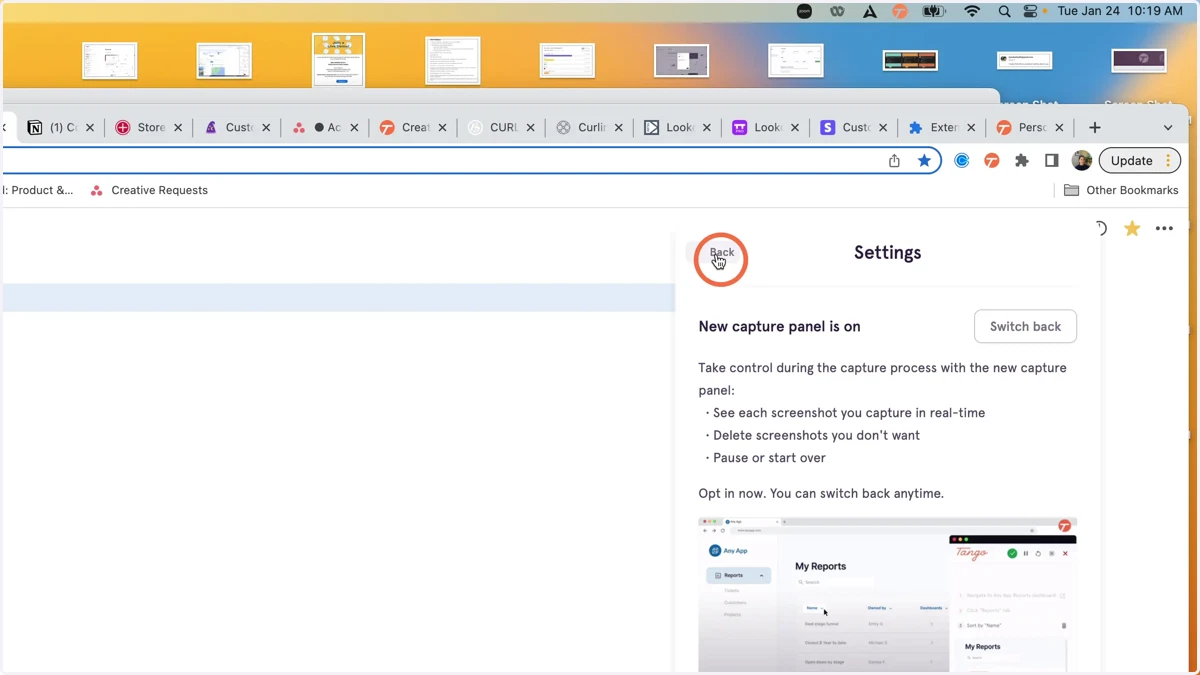
Task: Expand the tab search chevron
Action: (x=1168, y=128)
